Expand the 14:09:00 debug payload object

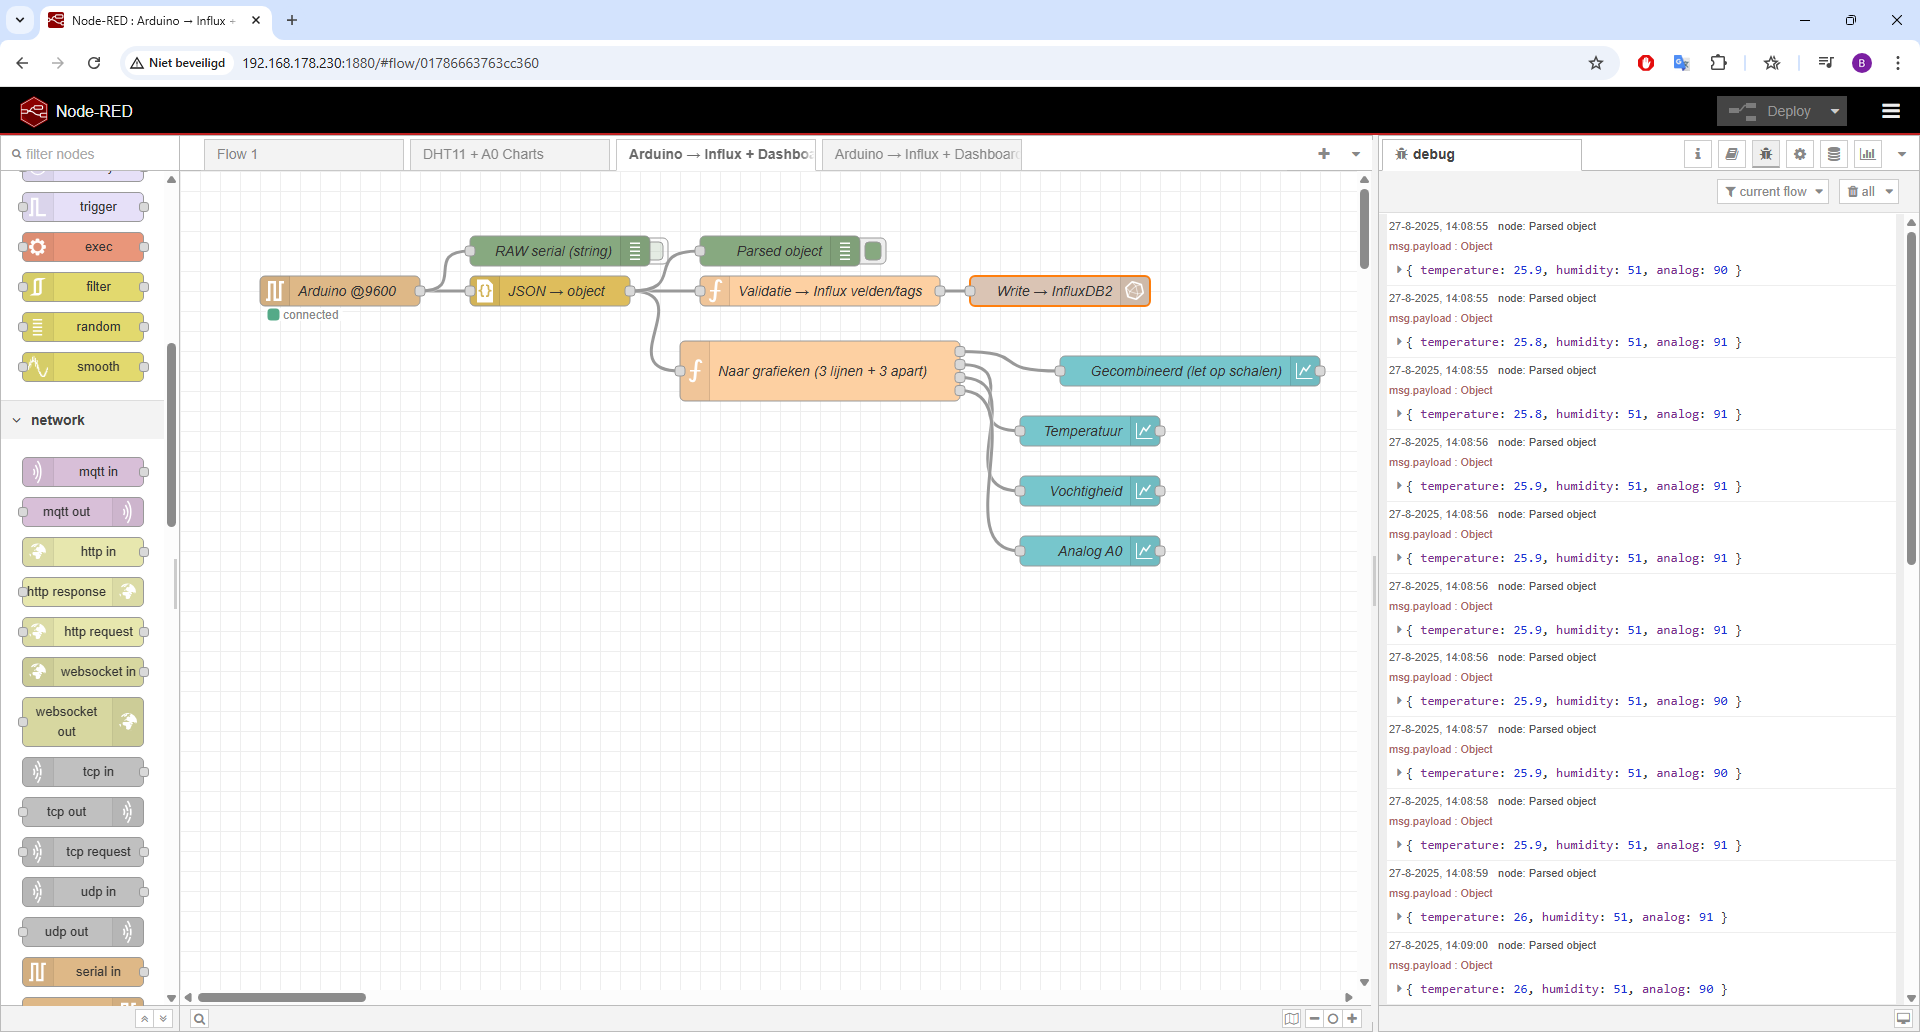(x=1398, y=989)
